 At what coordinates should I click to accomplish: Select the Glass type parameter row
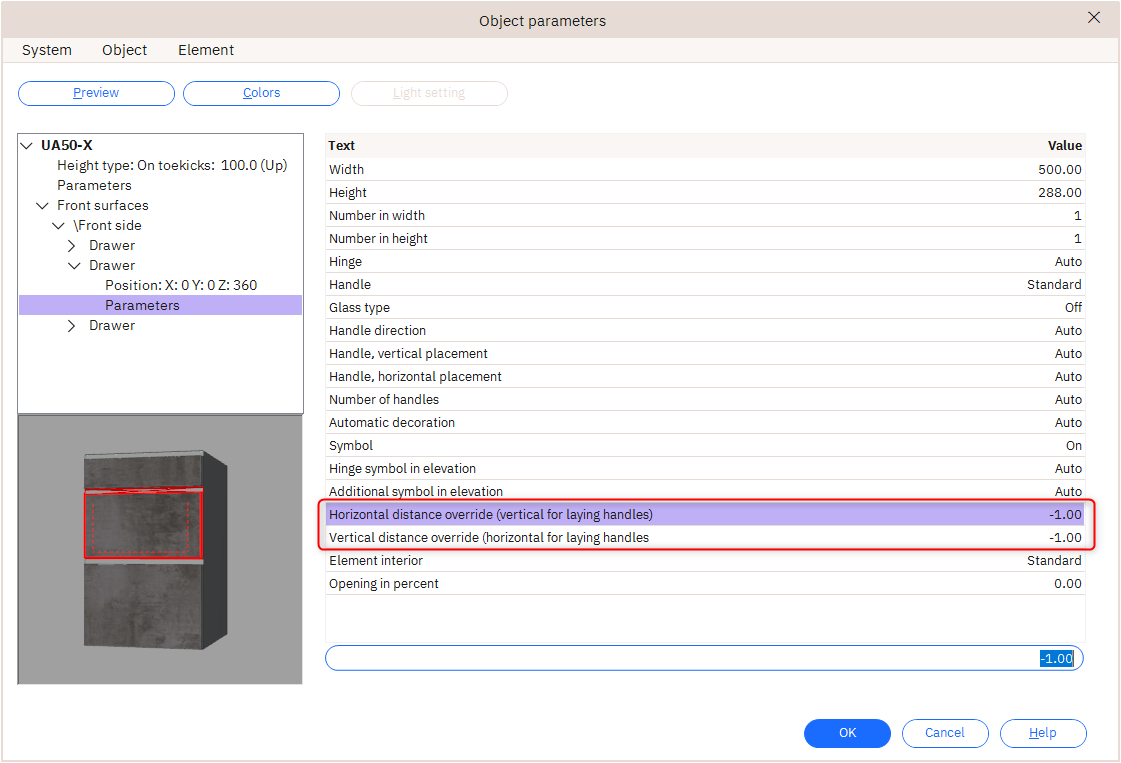(x=704, y=307)
